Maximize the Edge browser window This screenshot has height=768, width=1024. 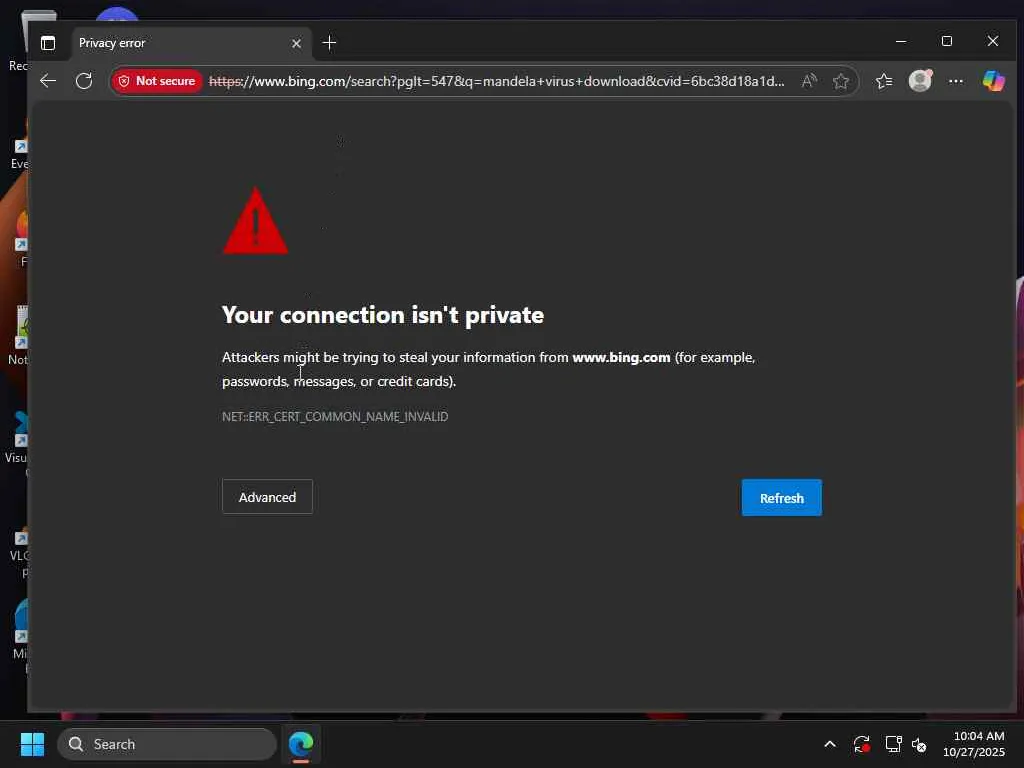pyautogui.click(x=947, y=41)
